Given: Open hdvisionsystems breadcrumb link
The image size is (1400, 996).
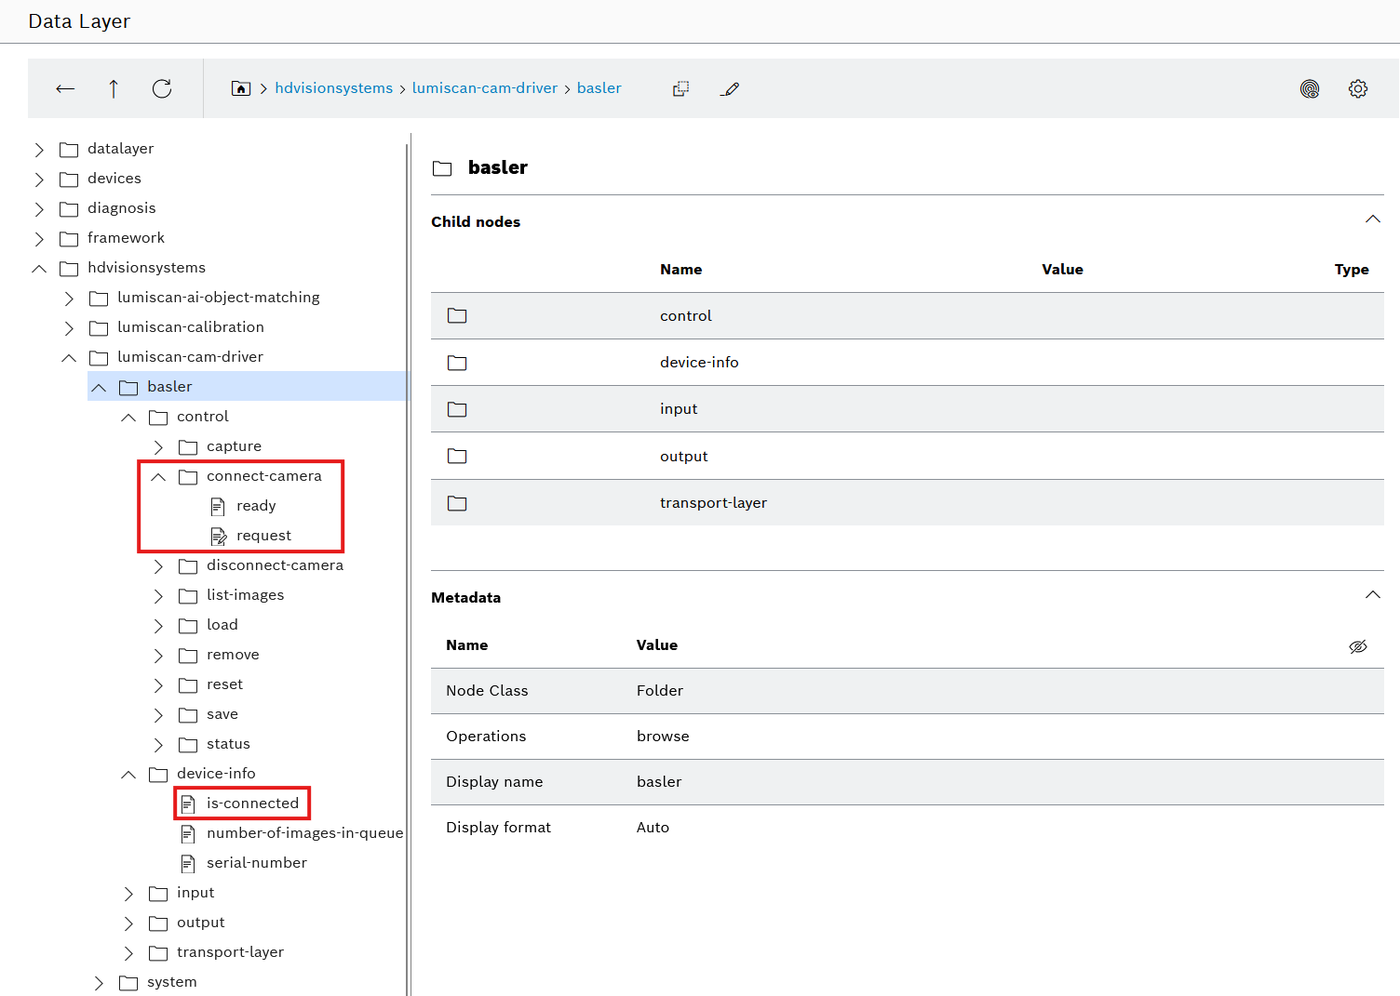Looking at the screenshot, I should click(x=334, y=88).
